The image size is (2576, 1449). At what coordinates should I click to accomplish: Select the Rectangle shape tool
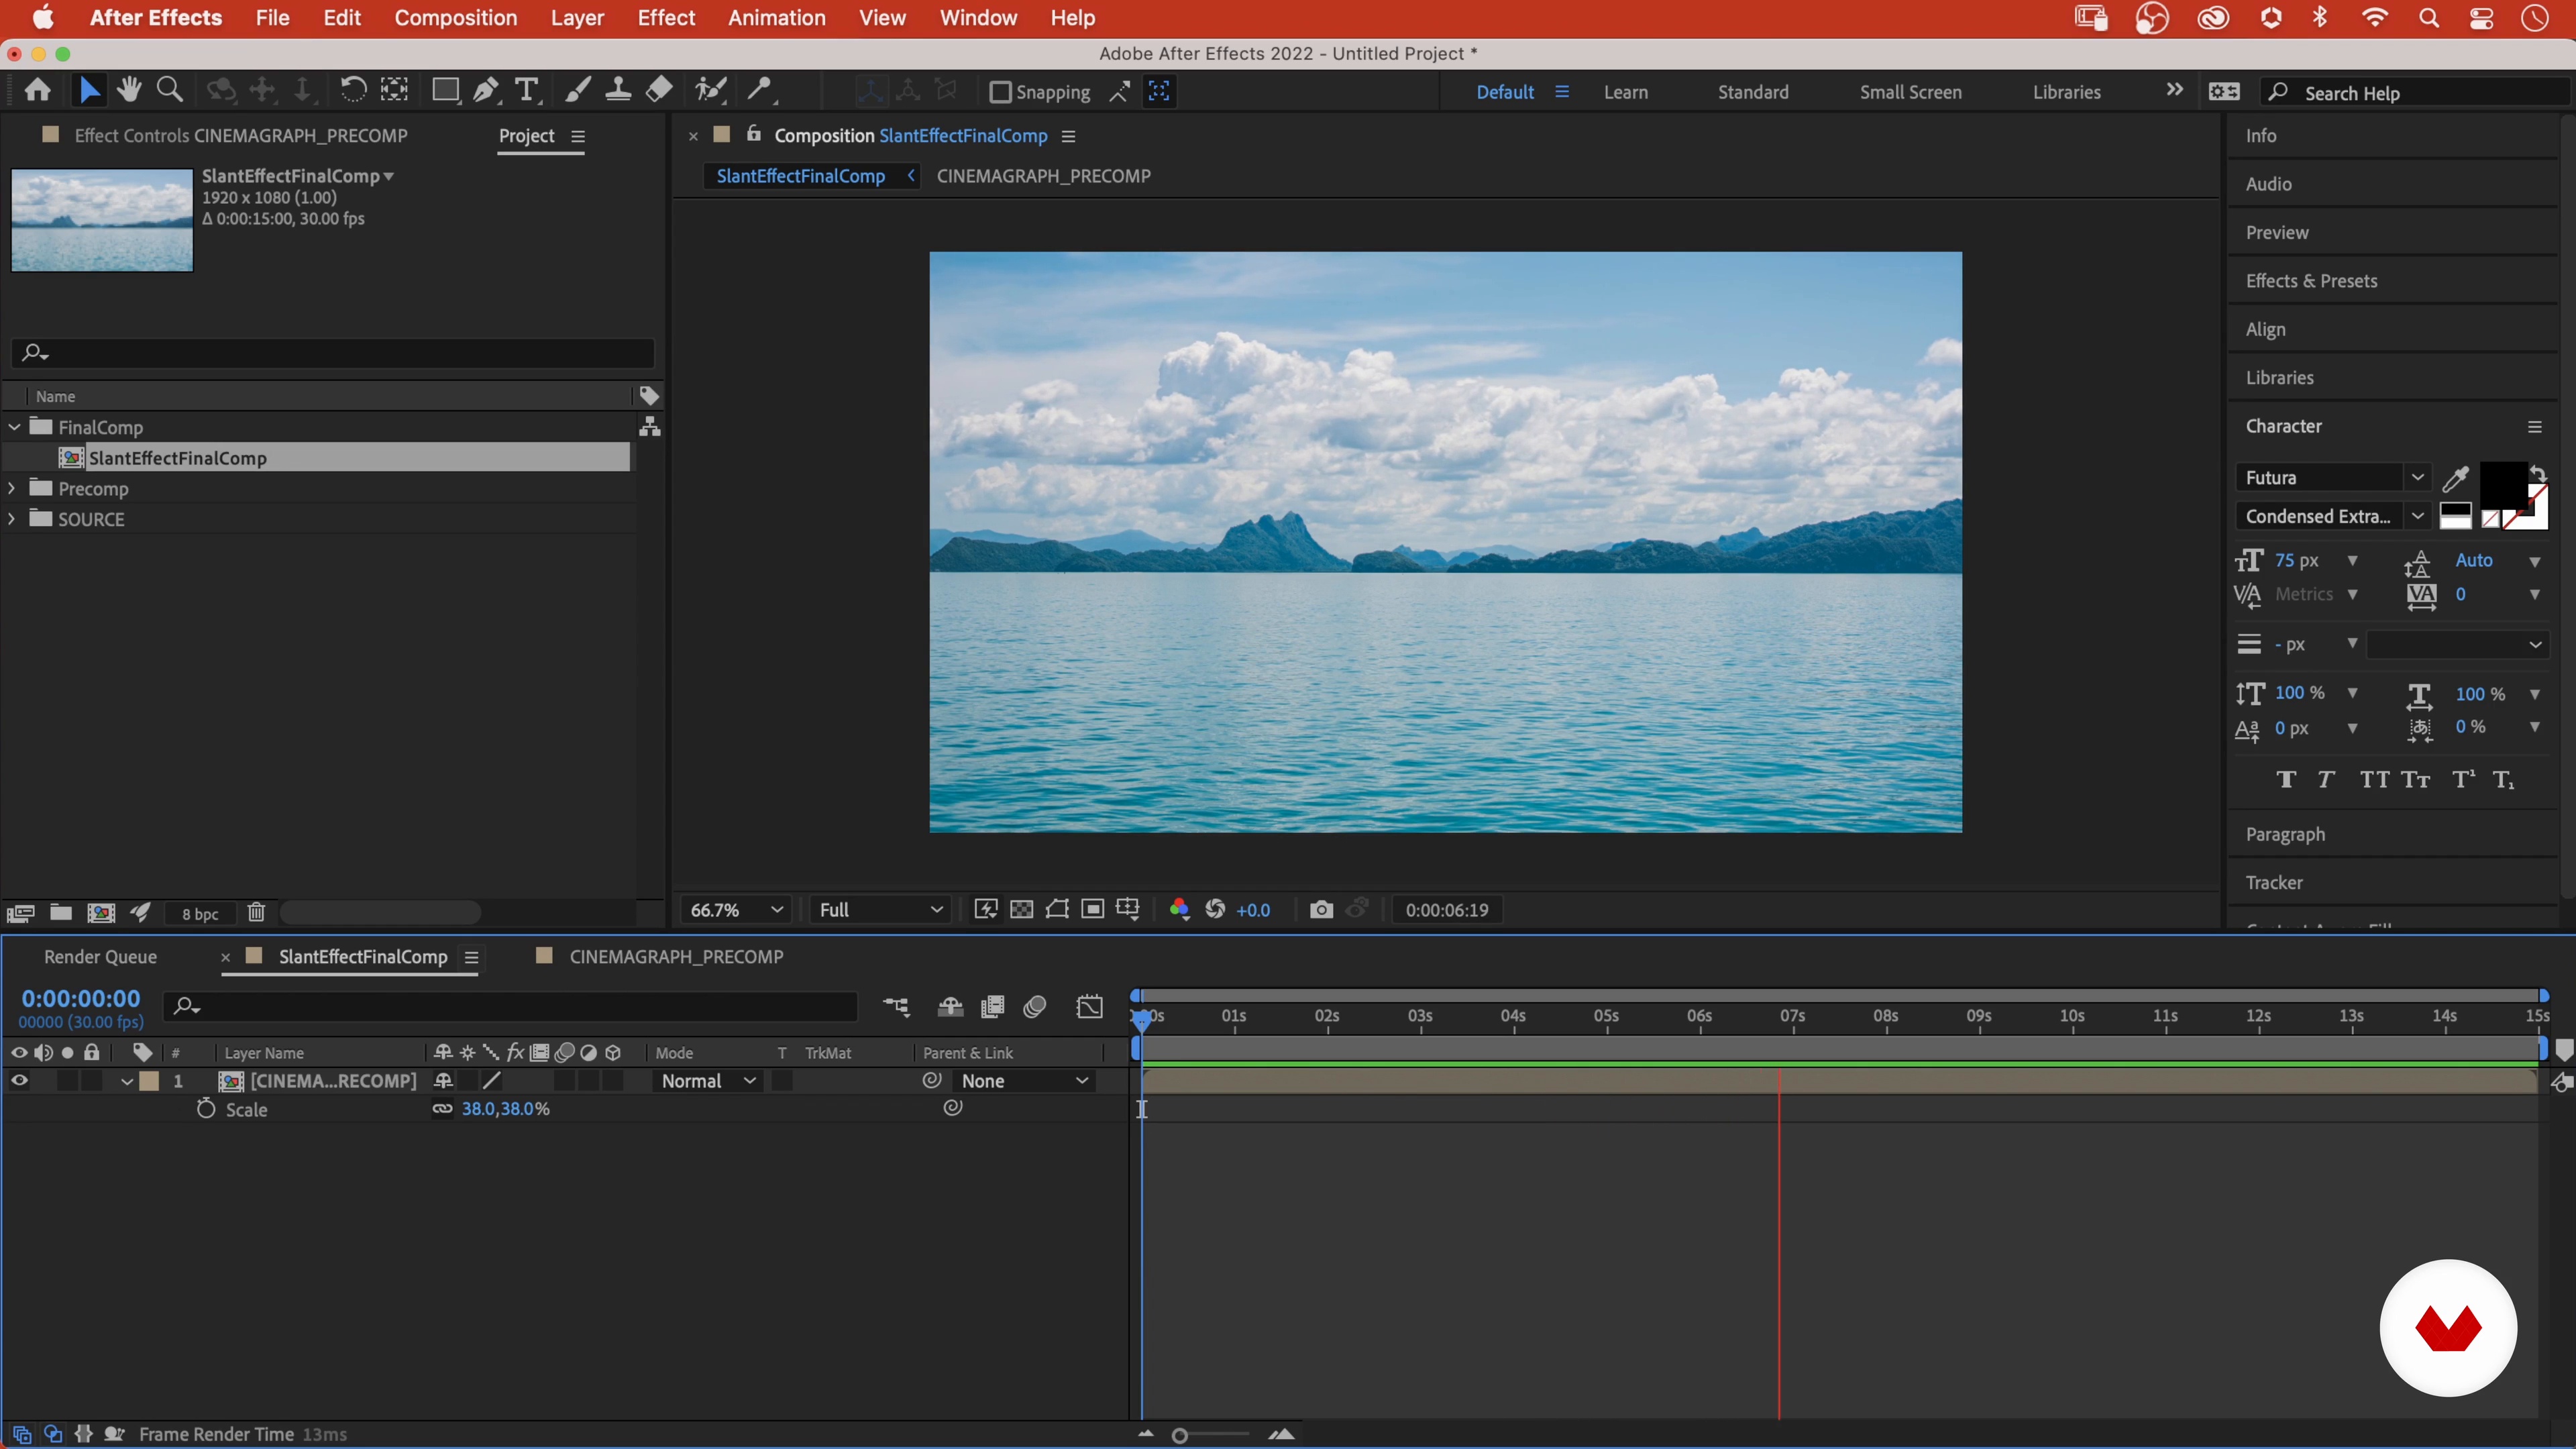445,91
